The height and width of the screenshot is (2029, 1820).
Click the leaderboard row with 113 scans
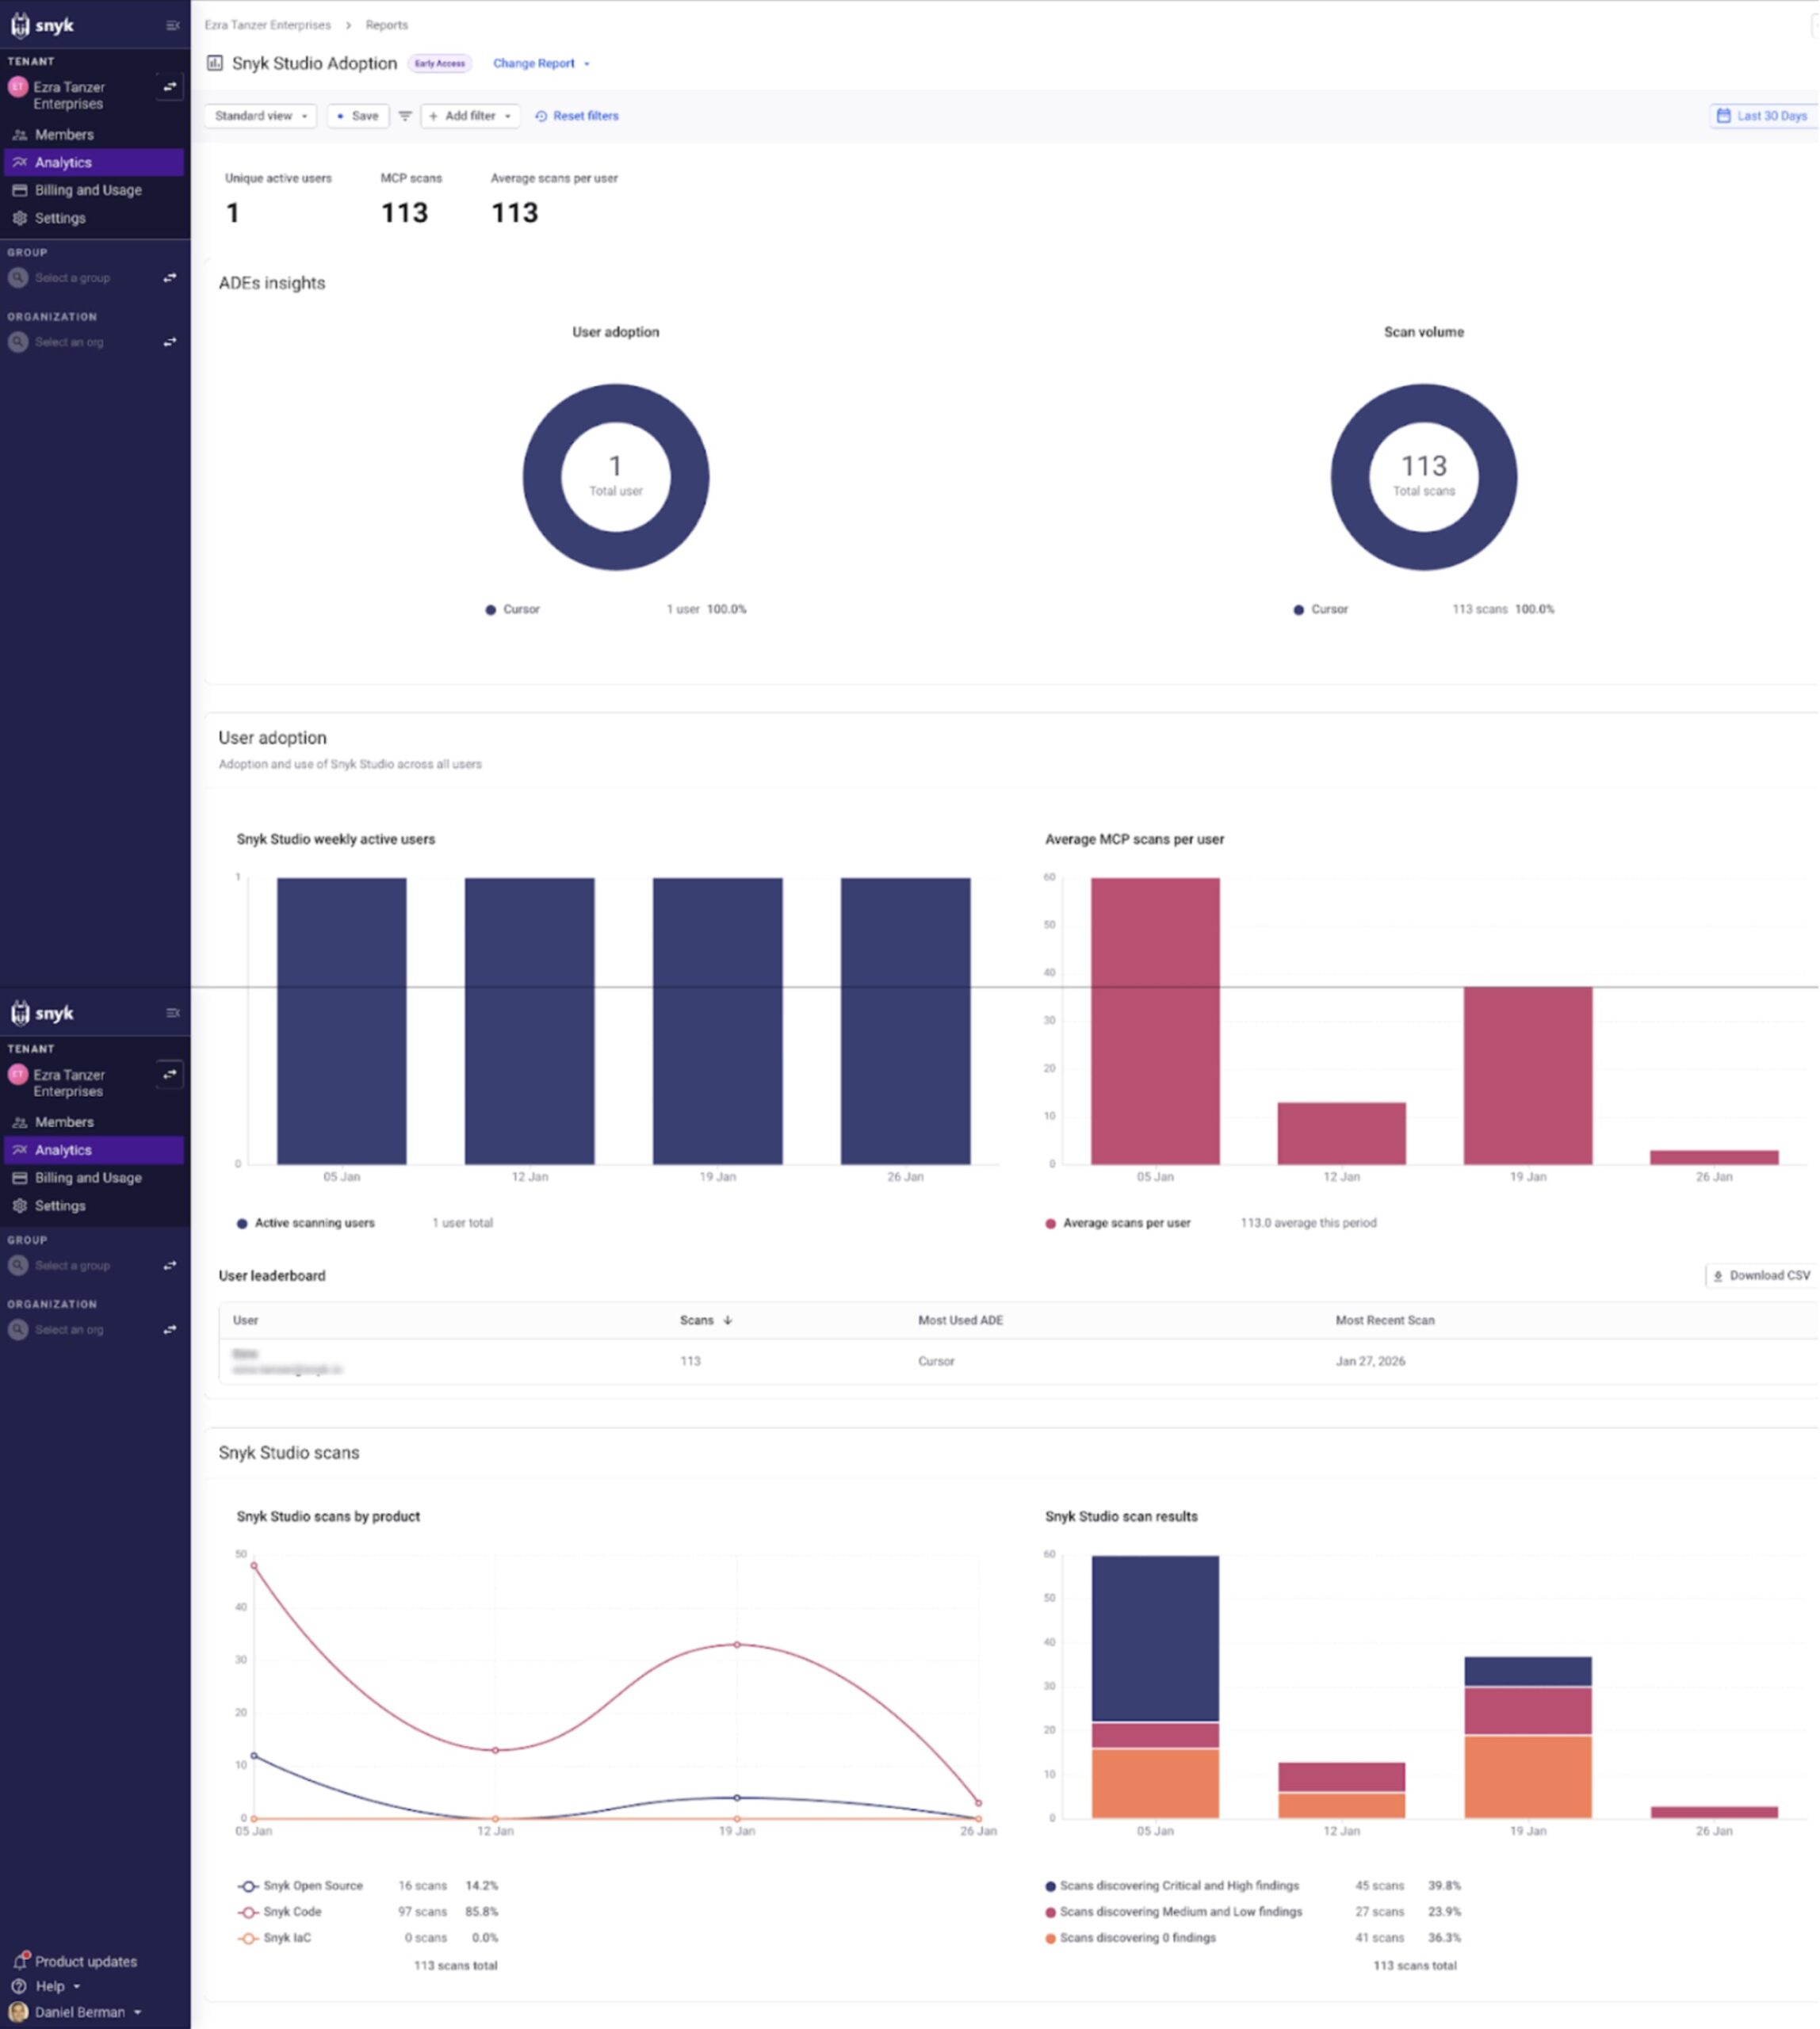pyautogui.click(x=1018, y=1361)
